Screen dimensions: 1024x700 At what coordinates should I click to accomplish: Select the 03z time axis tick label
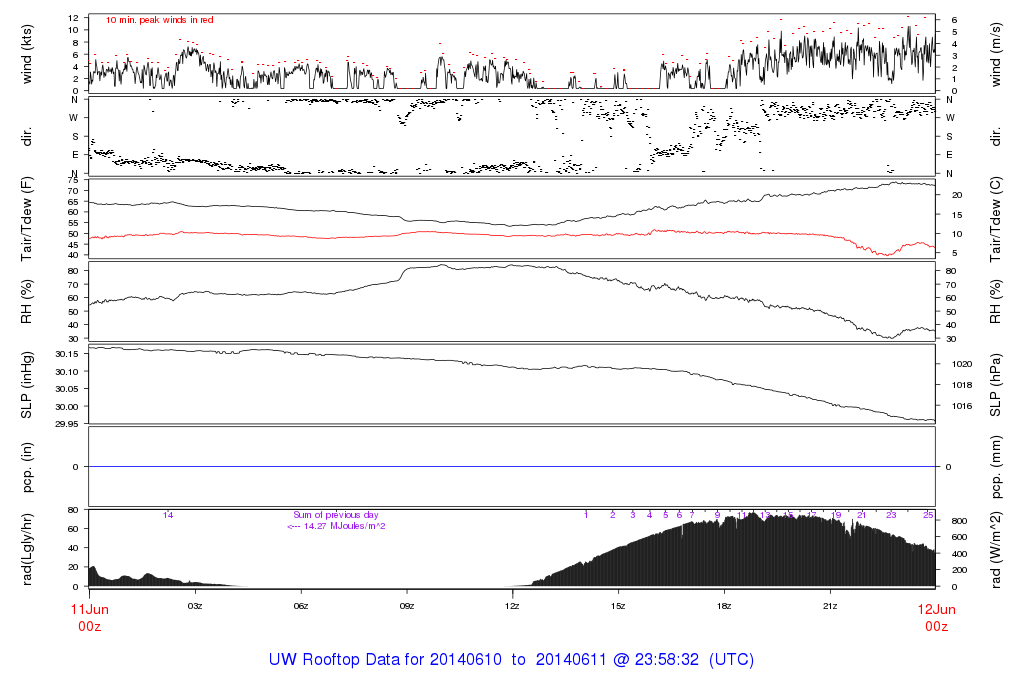(195, 606)
